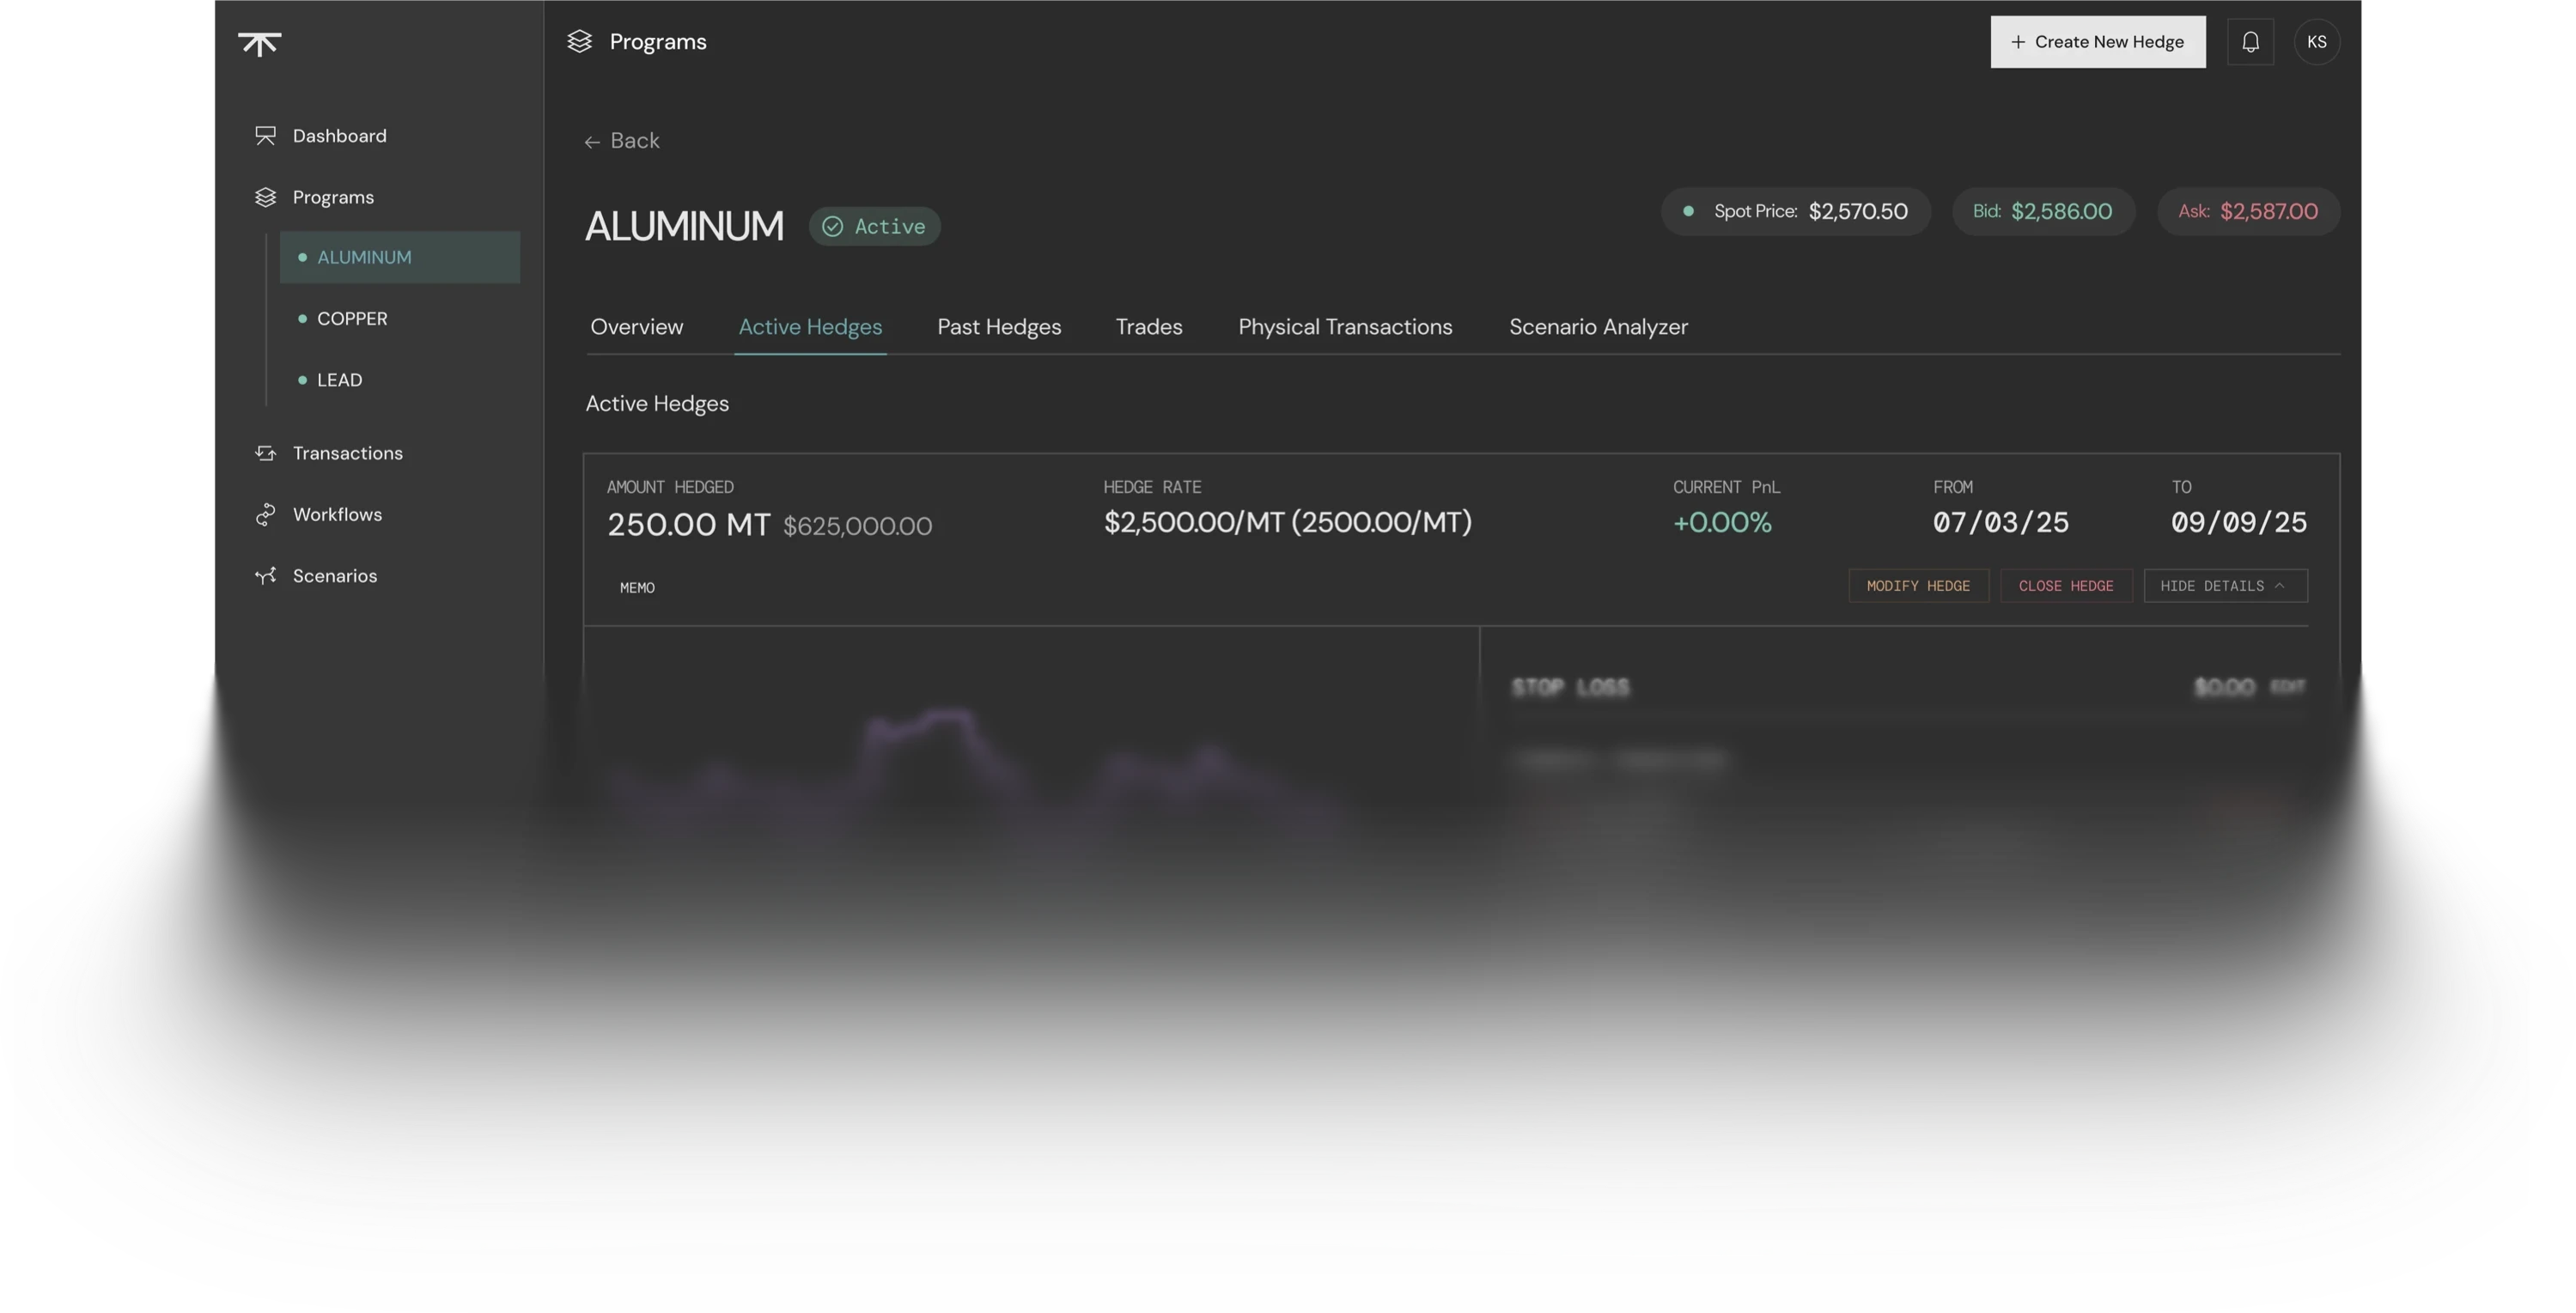
Task: Collapse hedge with Hide Details chevron
Action: point(2279,586)
